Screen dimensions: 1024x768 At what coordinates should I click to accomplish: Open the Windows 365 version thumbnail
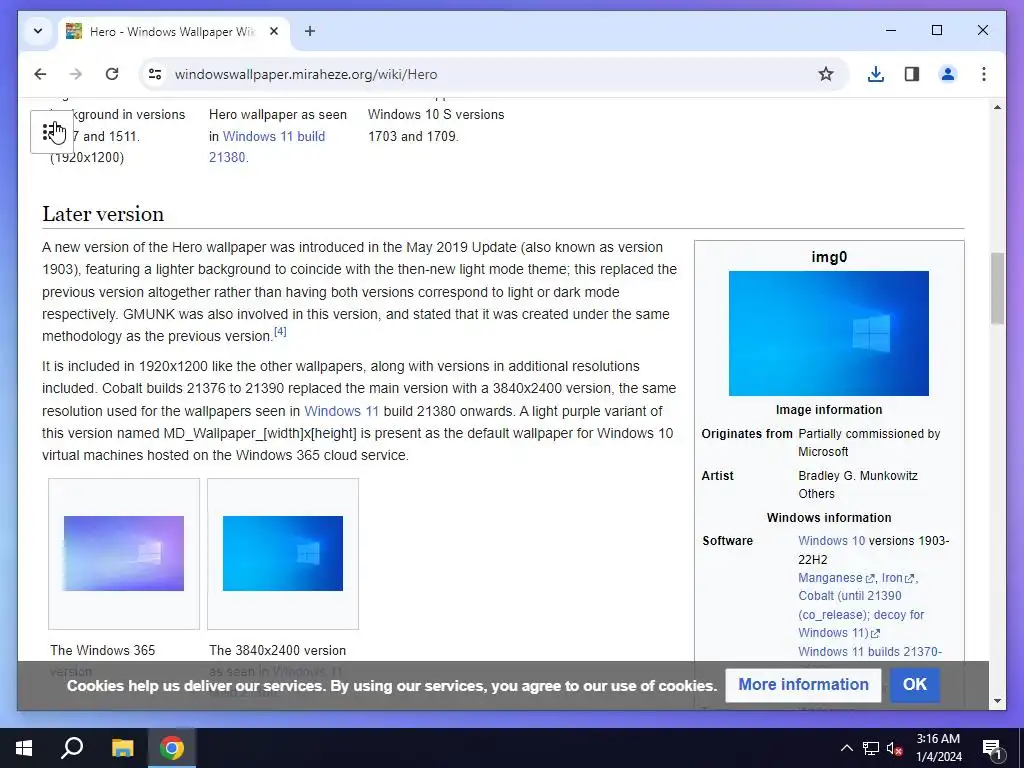coord(124,554)
